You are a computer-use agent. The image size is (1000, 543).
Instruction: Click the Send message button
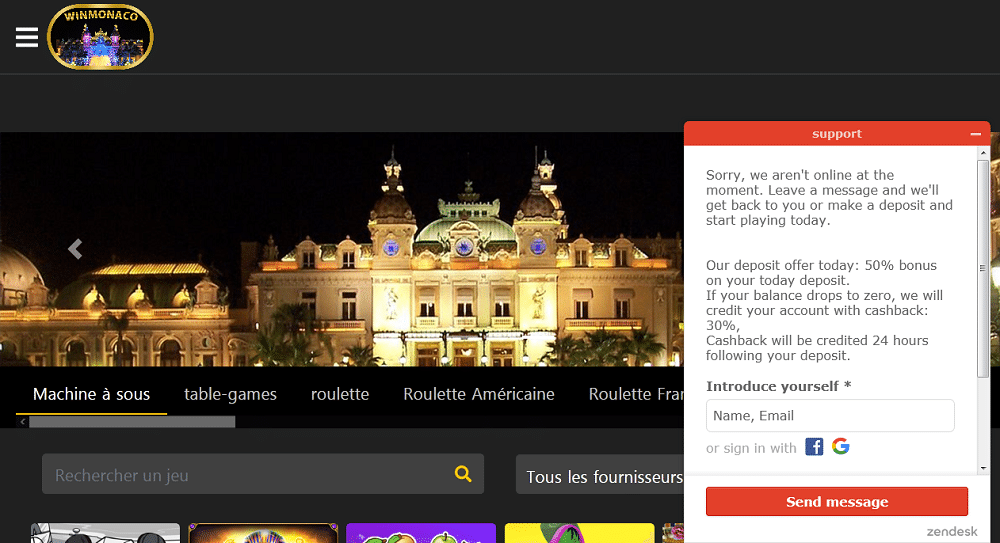tap(837, 502)
